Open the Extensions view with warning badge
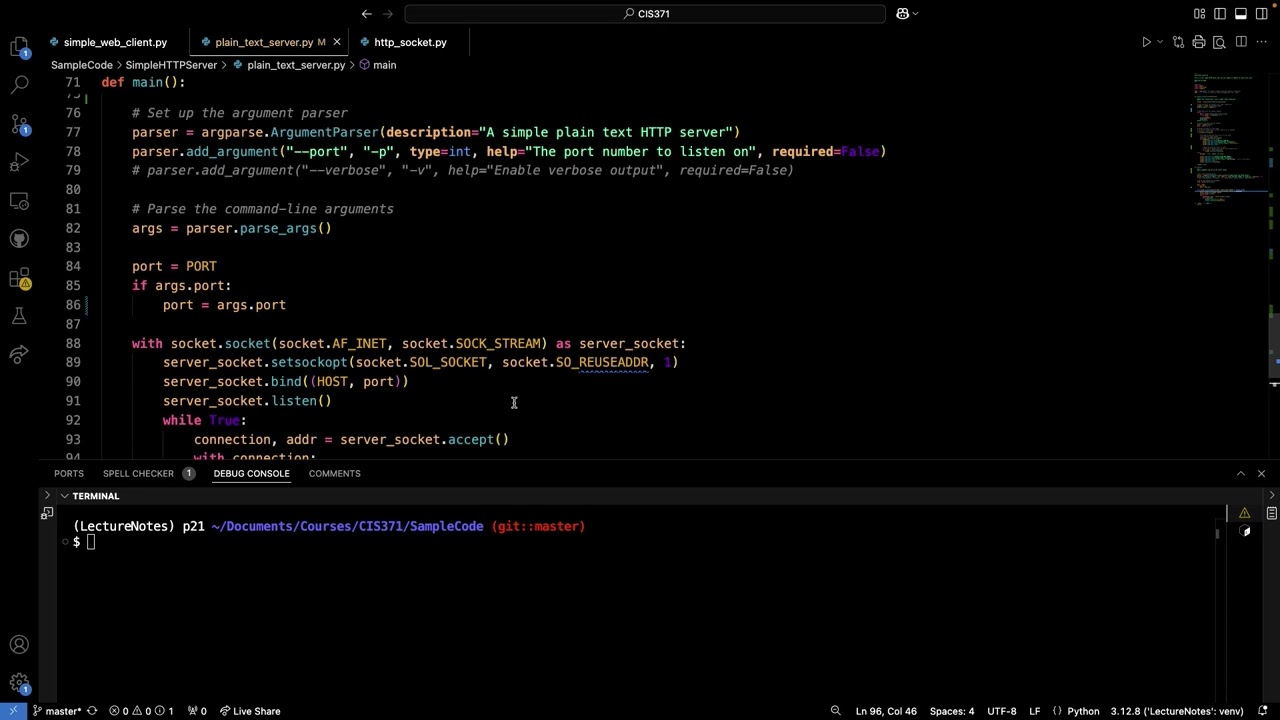The height and width of the screenshot is (720, 1280). tap(19, 278)
